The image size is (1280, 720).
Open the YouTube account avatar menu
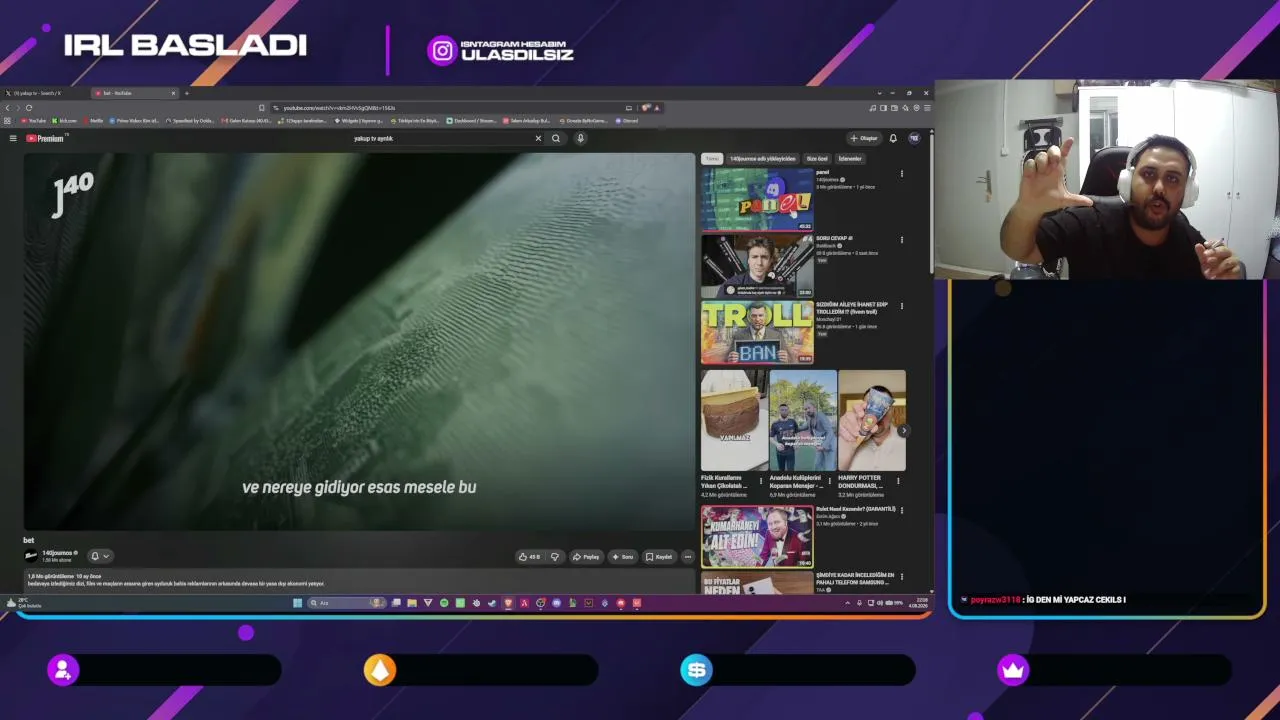click(914, 138)
